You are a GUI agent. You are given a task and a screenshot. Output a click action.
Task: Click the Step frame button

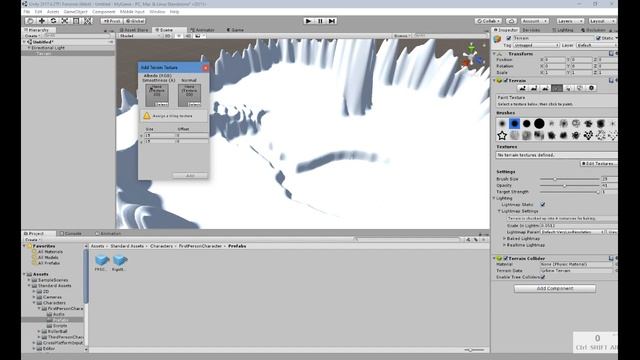[332, 21]
